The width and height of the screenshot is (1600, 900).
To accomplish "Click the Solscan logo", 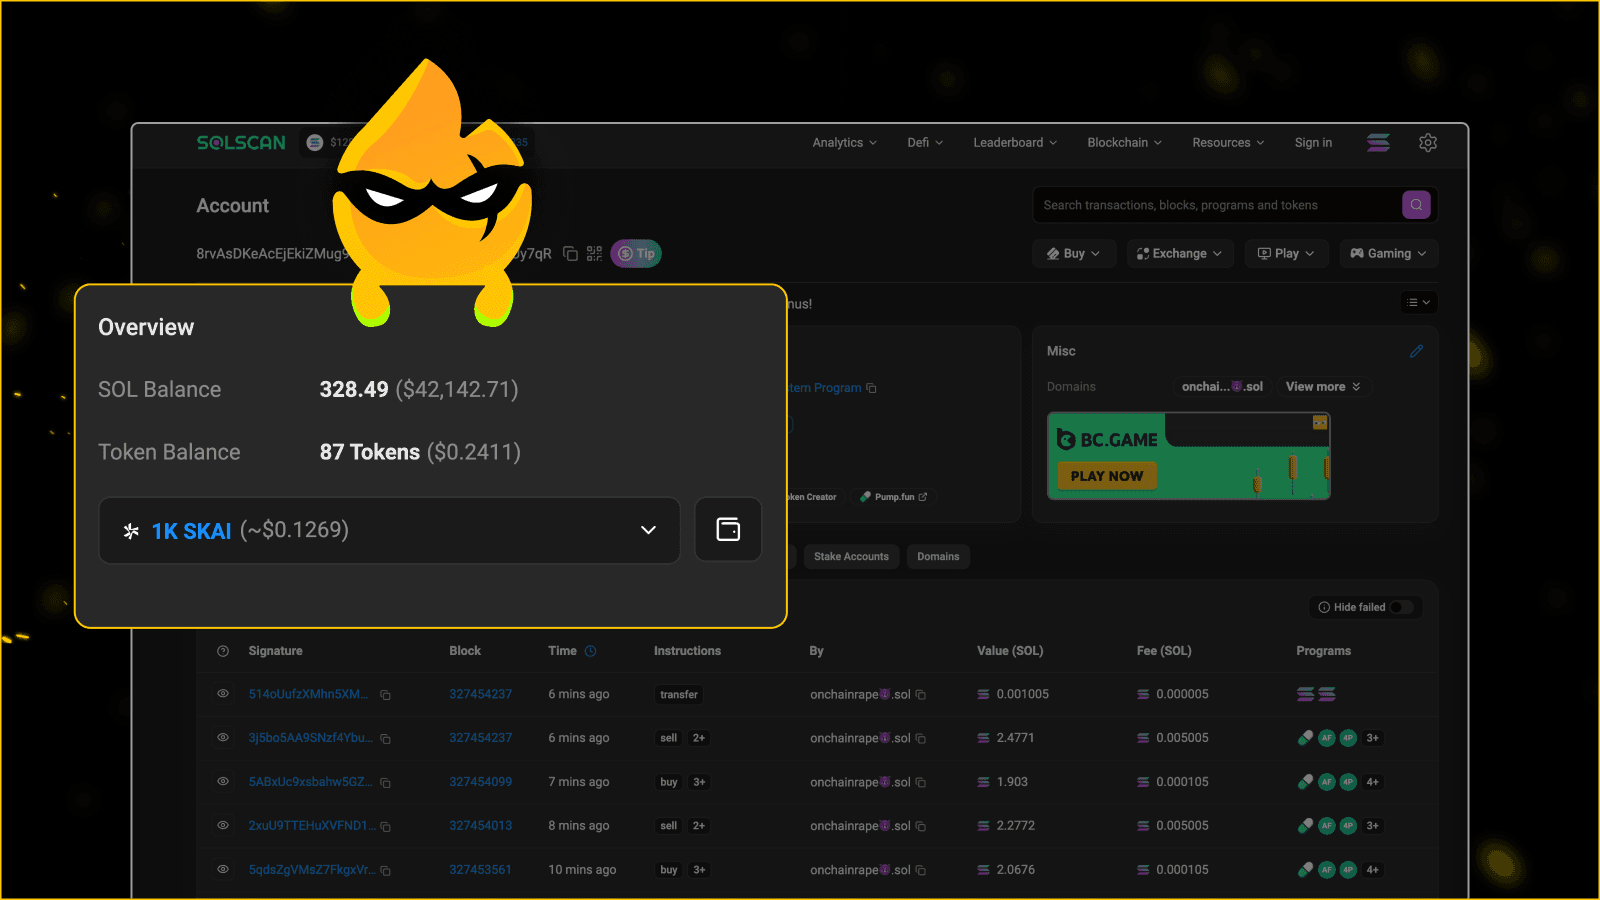I will click(241, 143).
